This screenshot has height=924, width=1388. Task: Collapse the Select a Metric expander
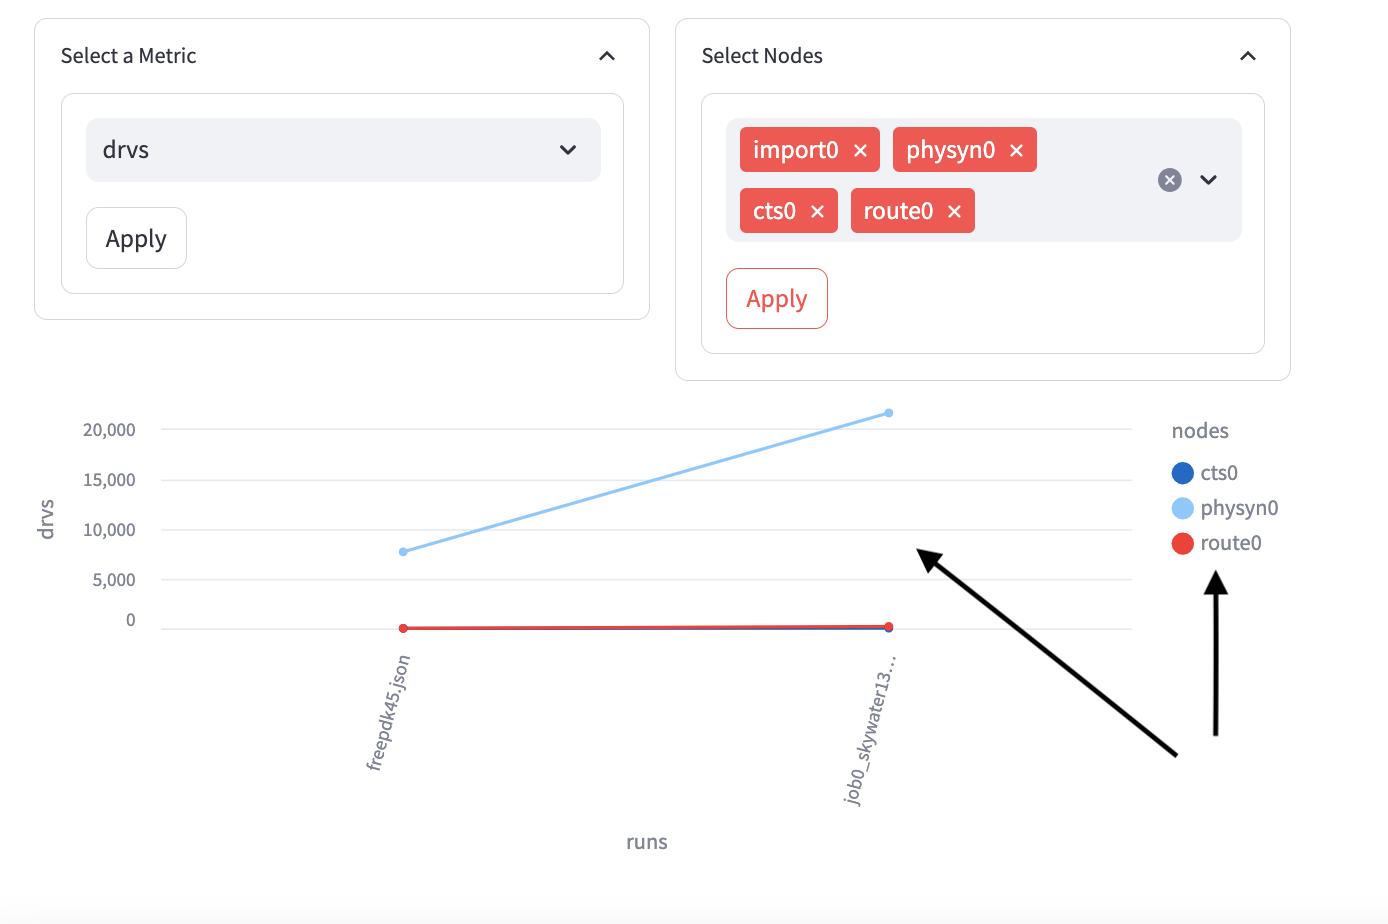607,56
